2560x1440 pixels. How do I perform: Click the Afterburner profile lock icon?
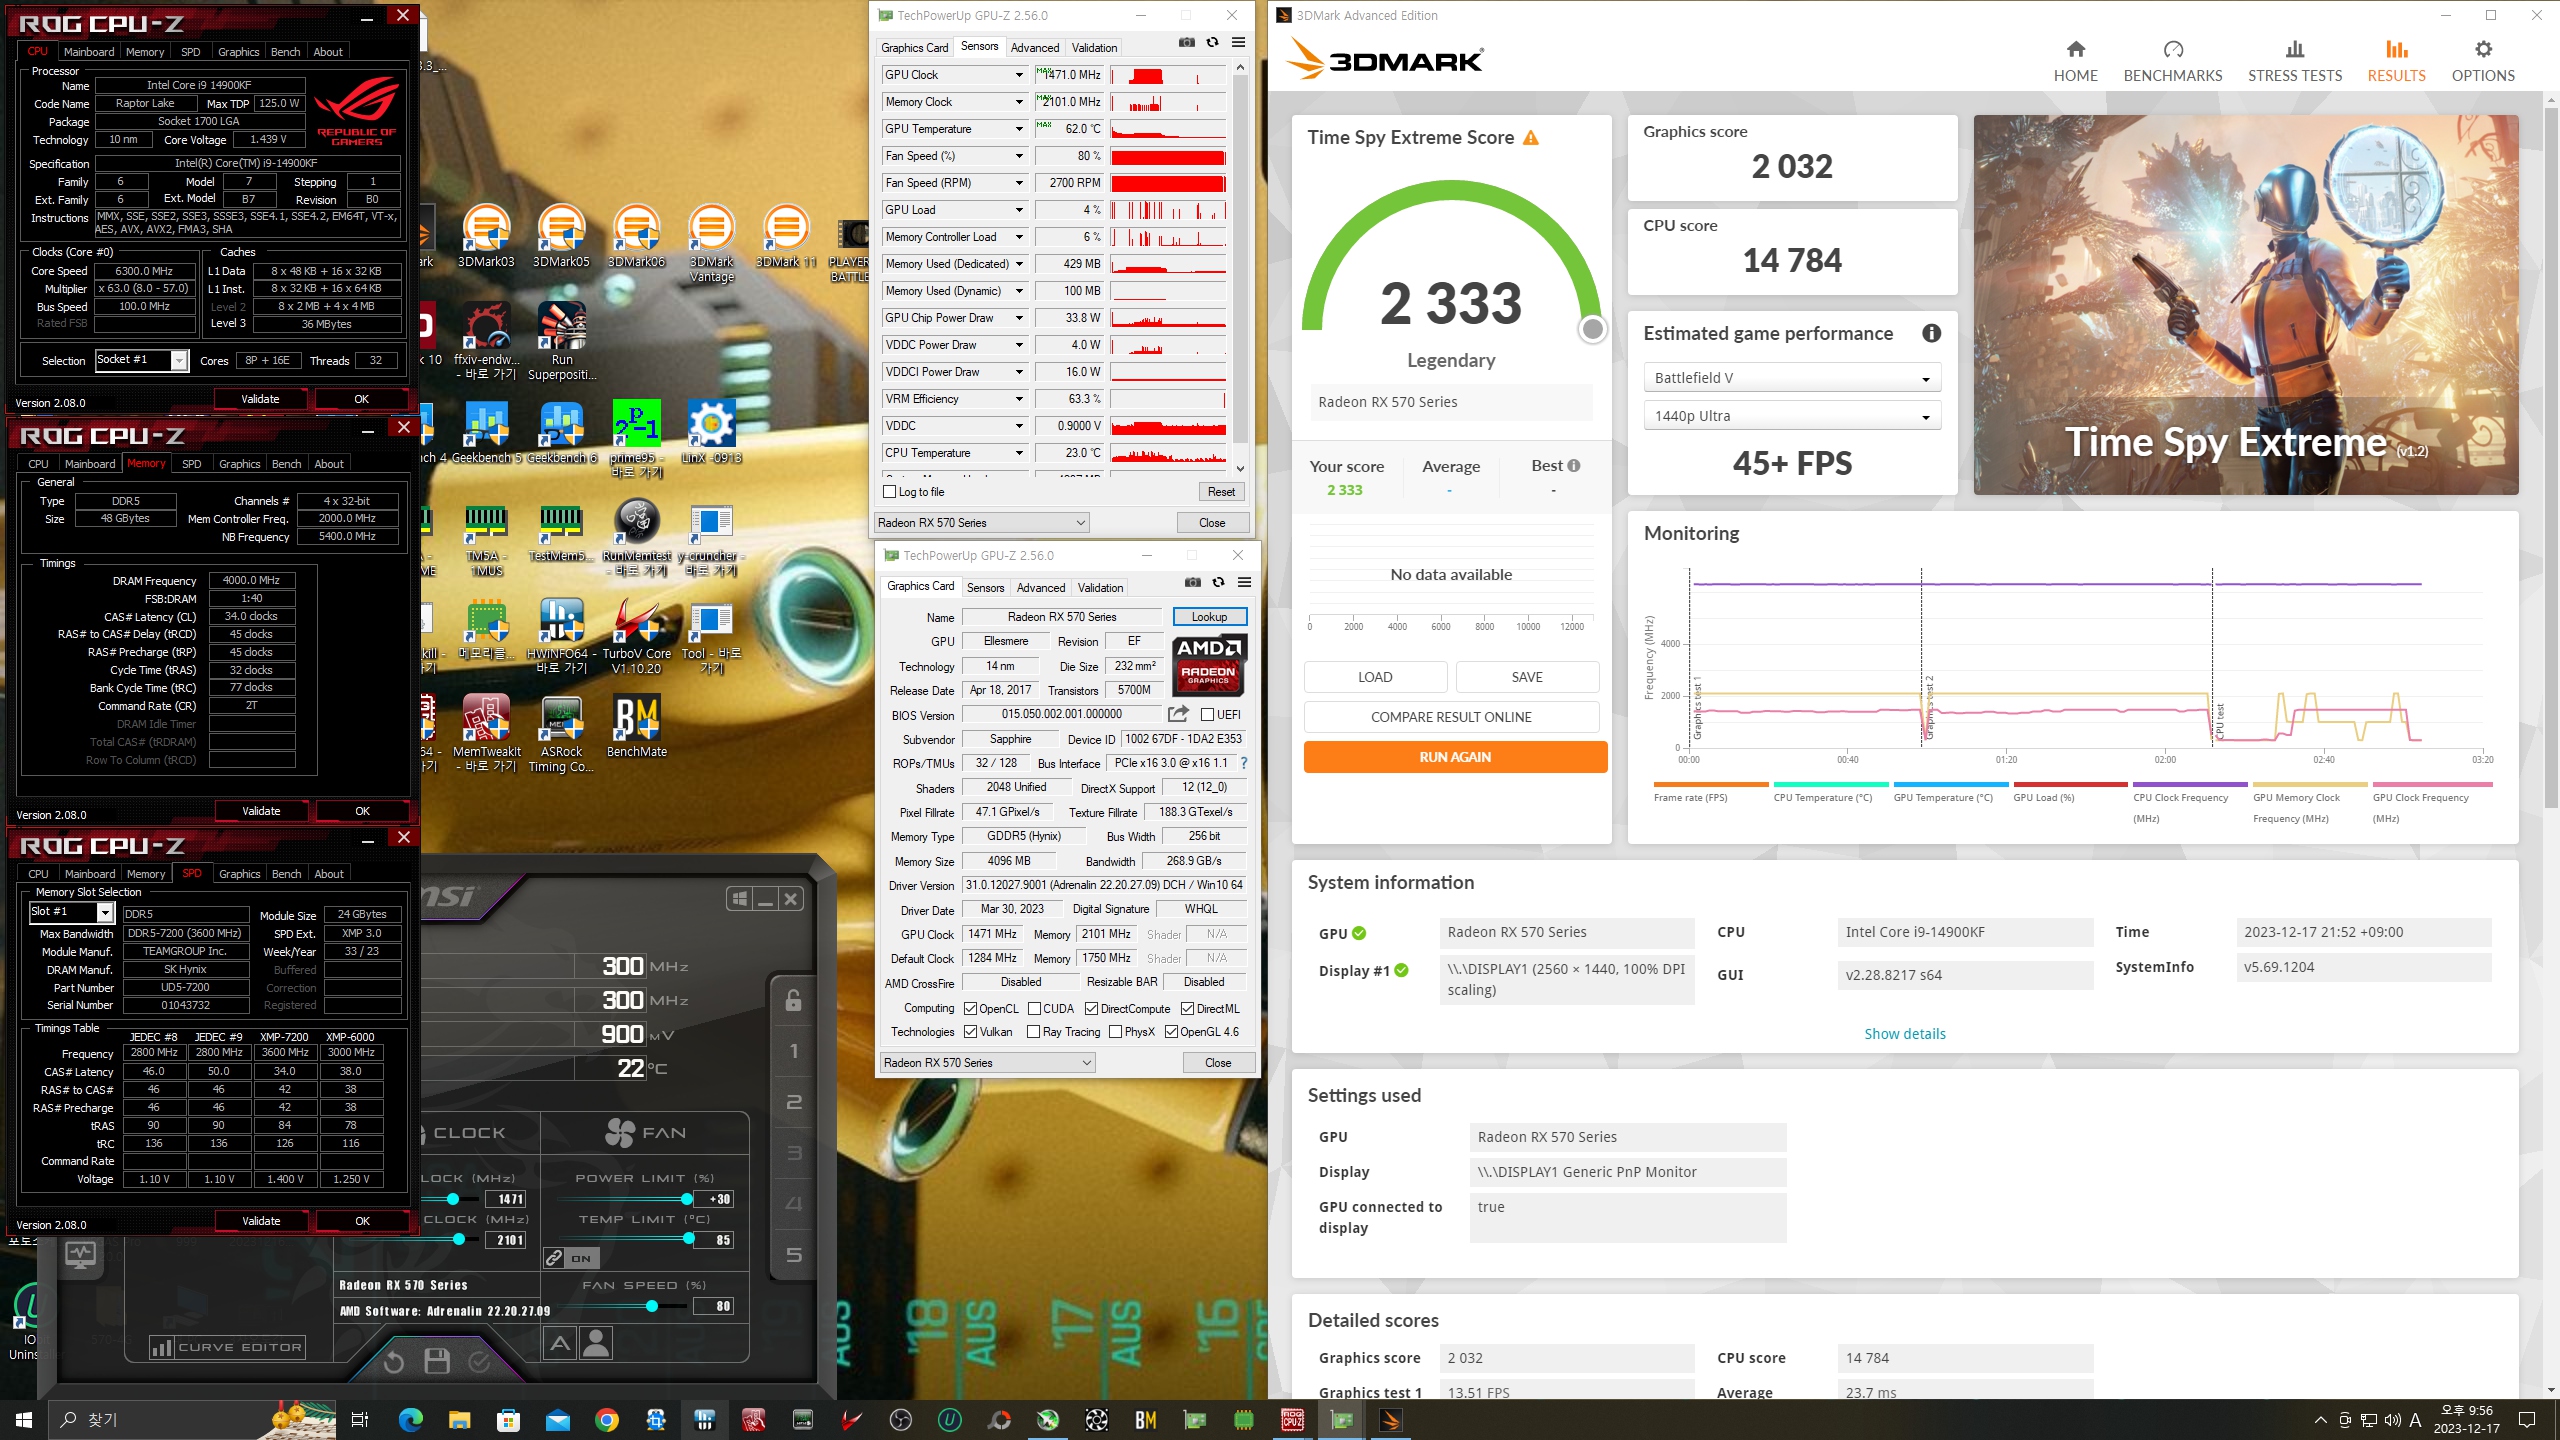pyautogui.click(x=793, y=1001)
